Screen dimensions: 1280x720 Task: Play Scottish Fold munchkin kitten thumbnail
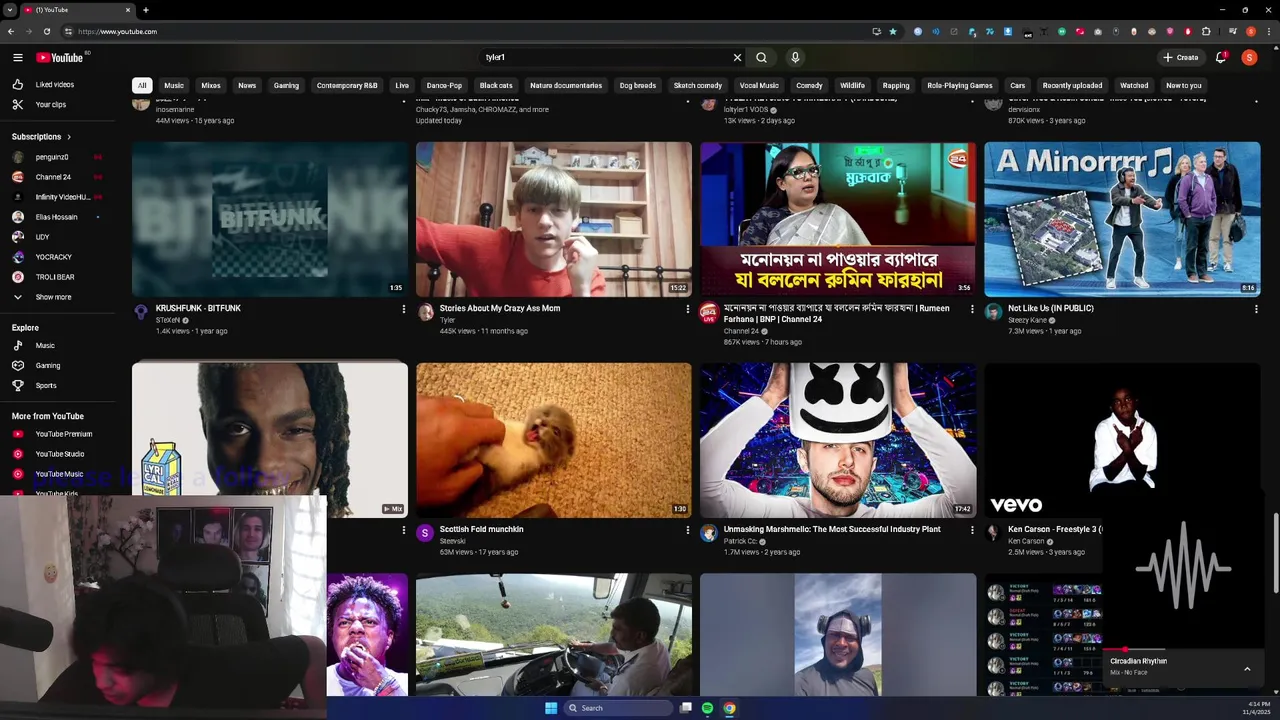(554, 440)
